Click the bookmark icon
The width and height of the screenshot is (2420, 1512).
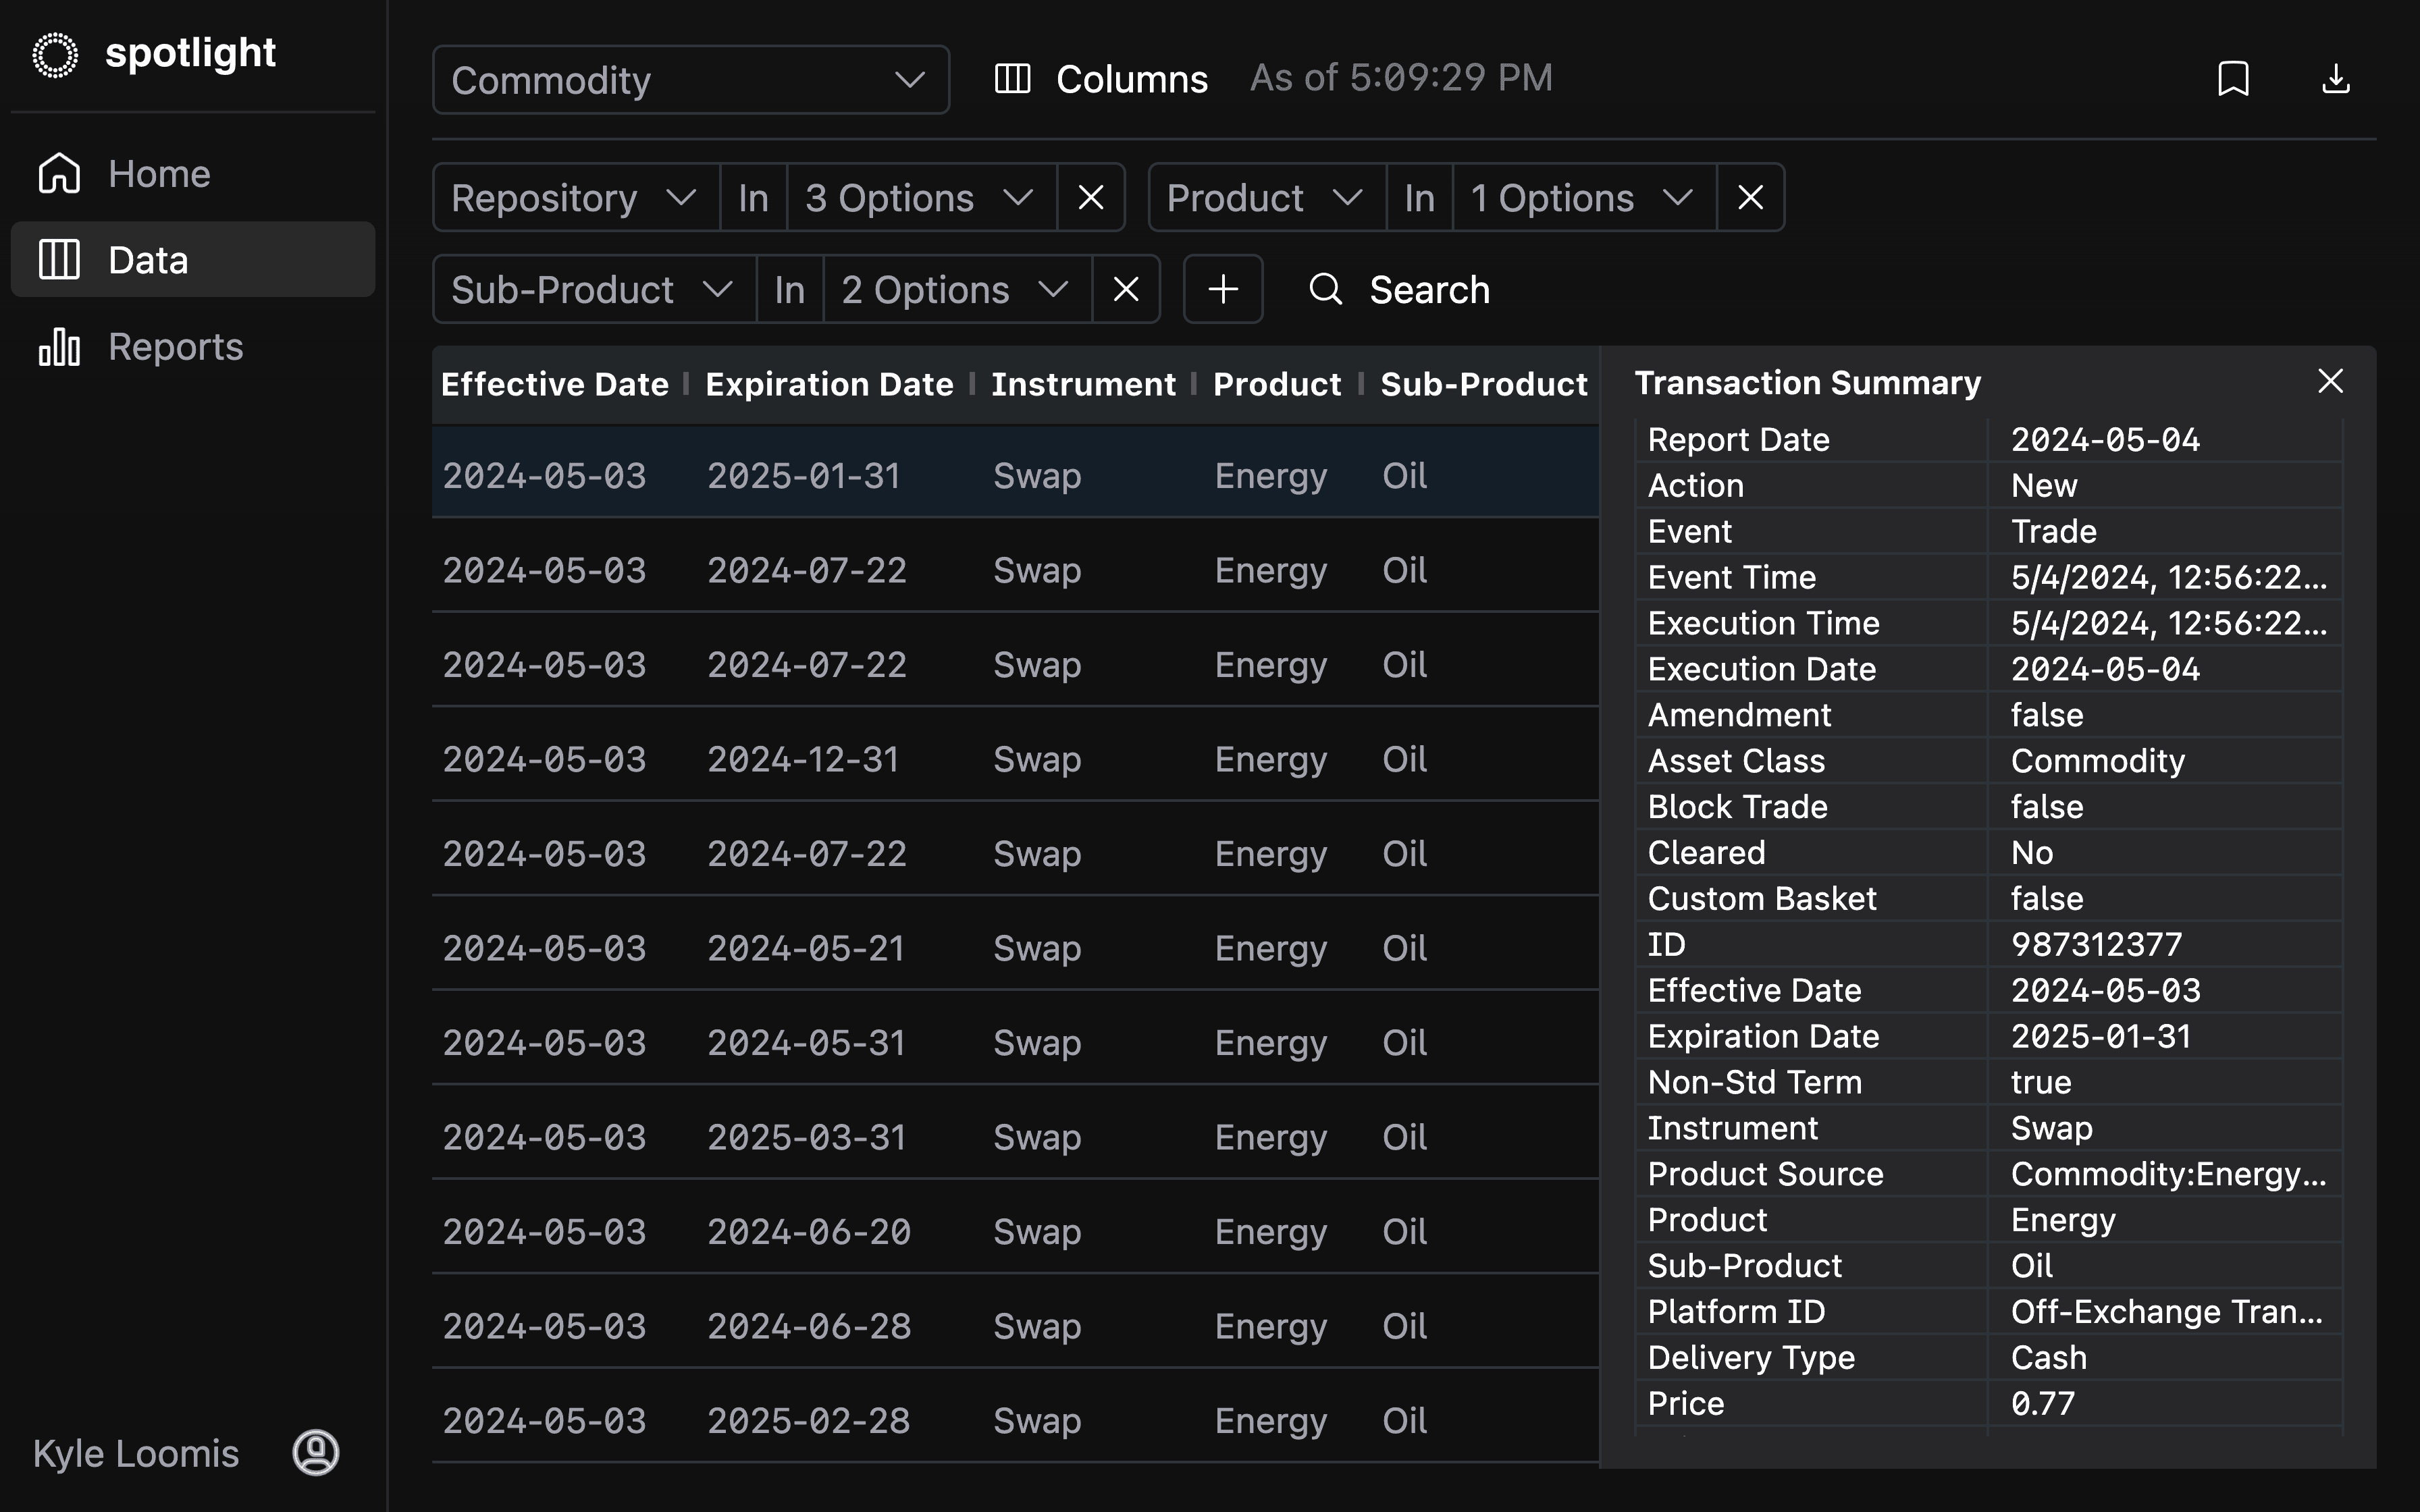(2233, 79)
